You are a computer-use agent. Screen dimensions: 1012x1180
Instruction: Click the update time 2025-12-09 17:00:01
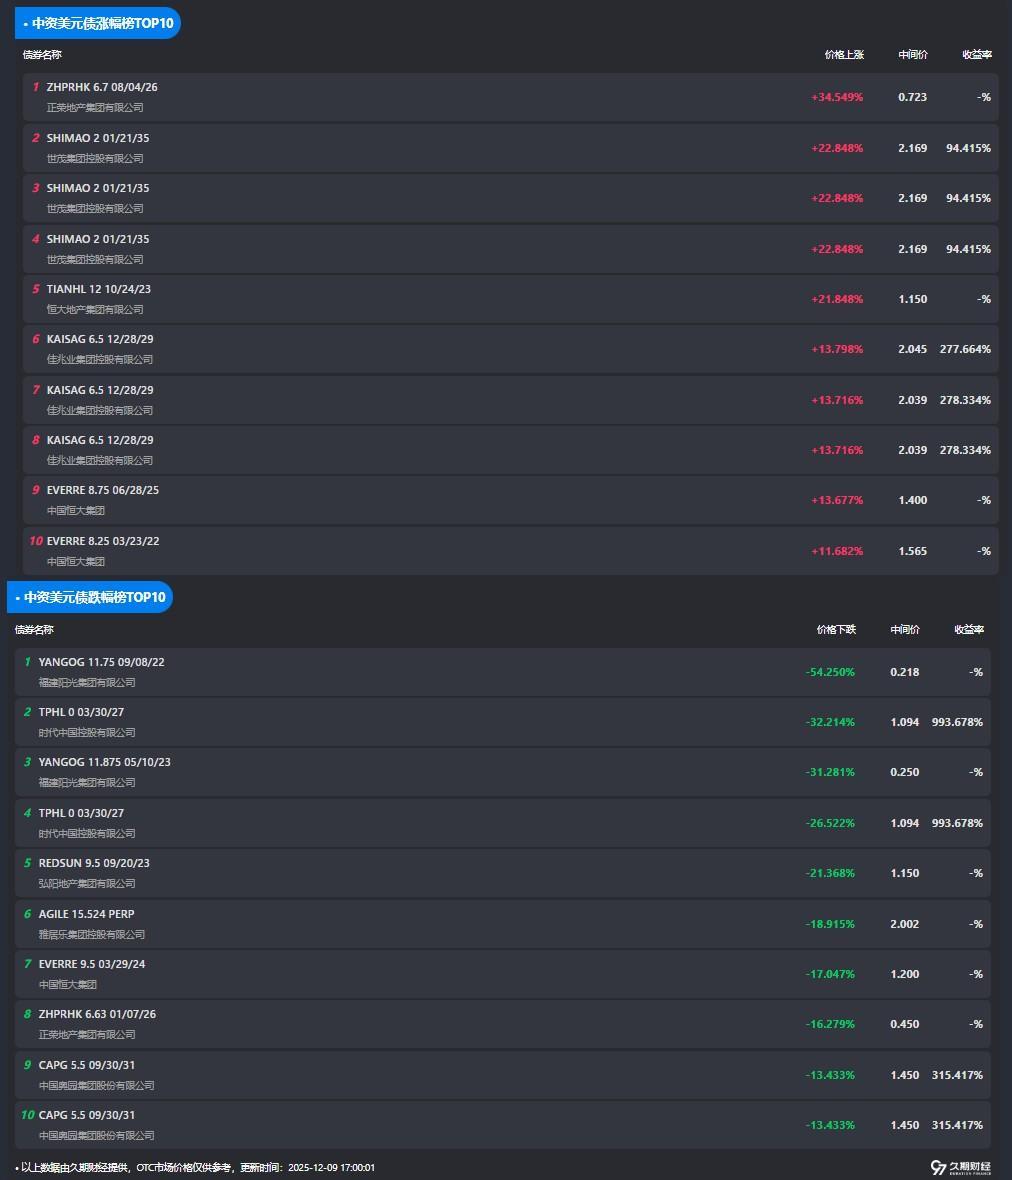(x=331, y=1167)
